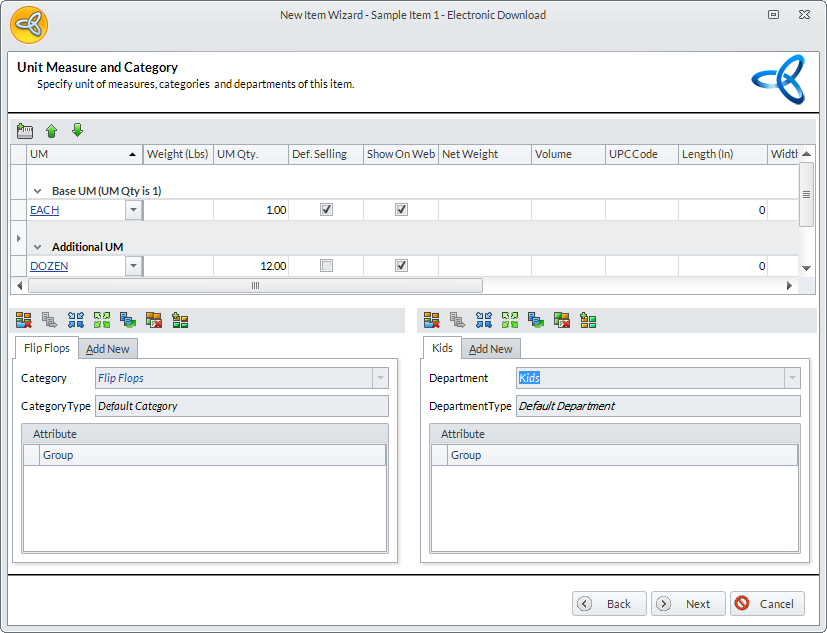Click the Next button
Viewport: 827px width, 633px height.
689,604
